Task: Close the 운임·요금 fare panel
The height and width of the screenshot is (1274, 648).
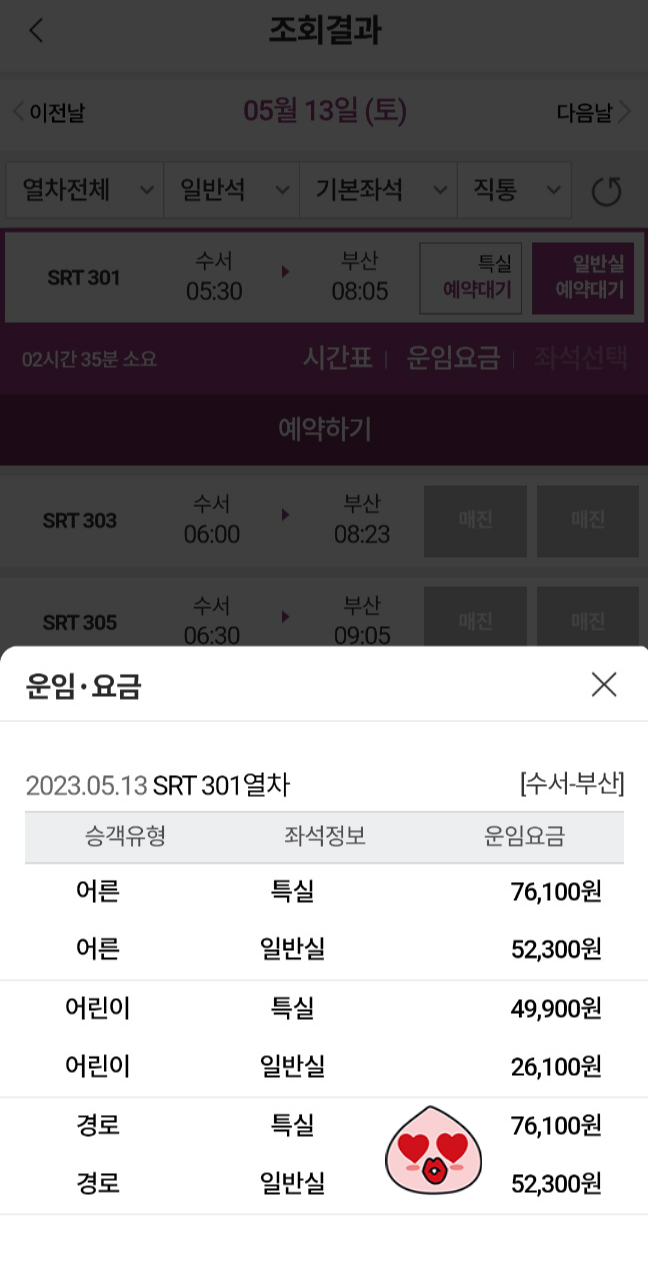Action: tap(604, 684)
